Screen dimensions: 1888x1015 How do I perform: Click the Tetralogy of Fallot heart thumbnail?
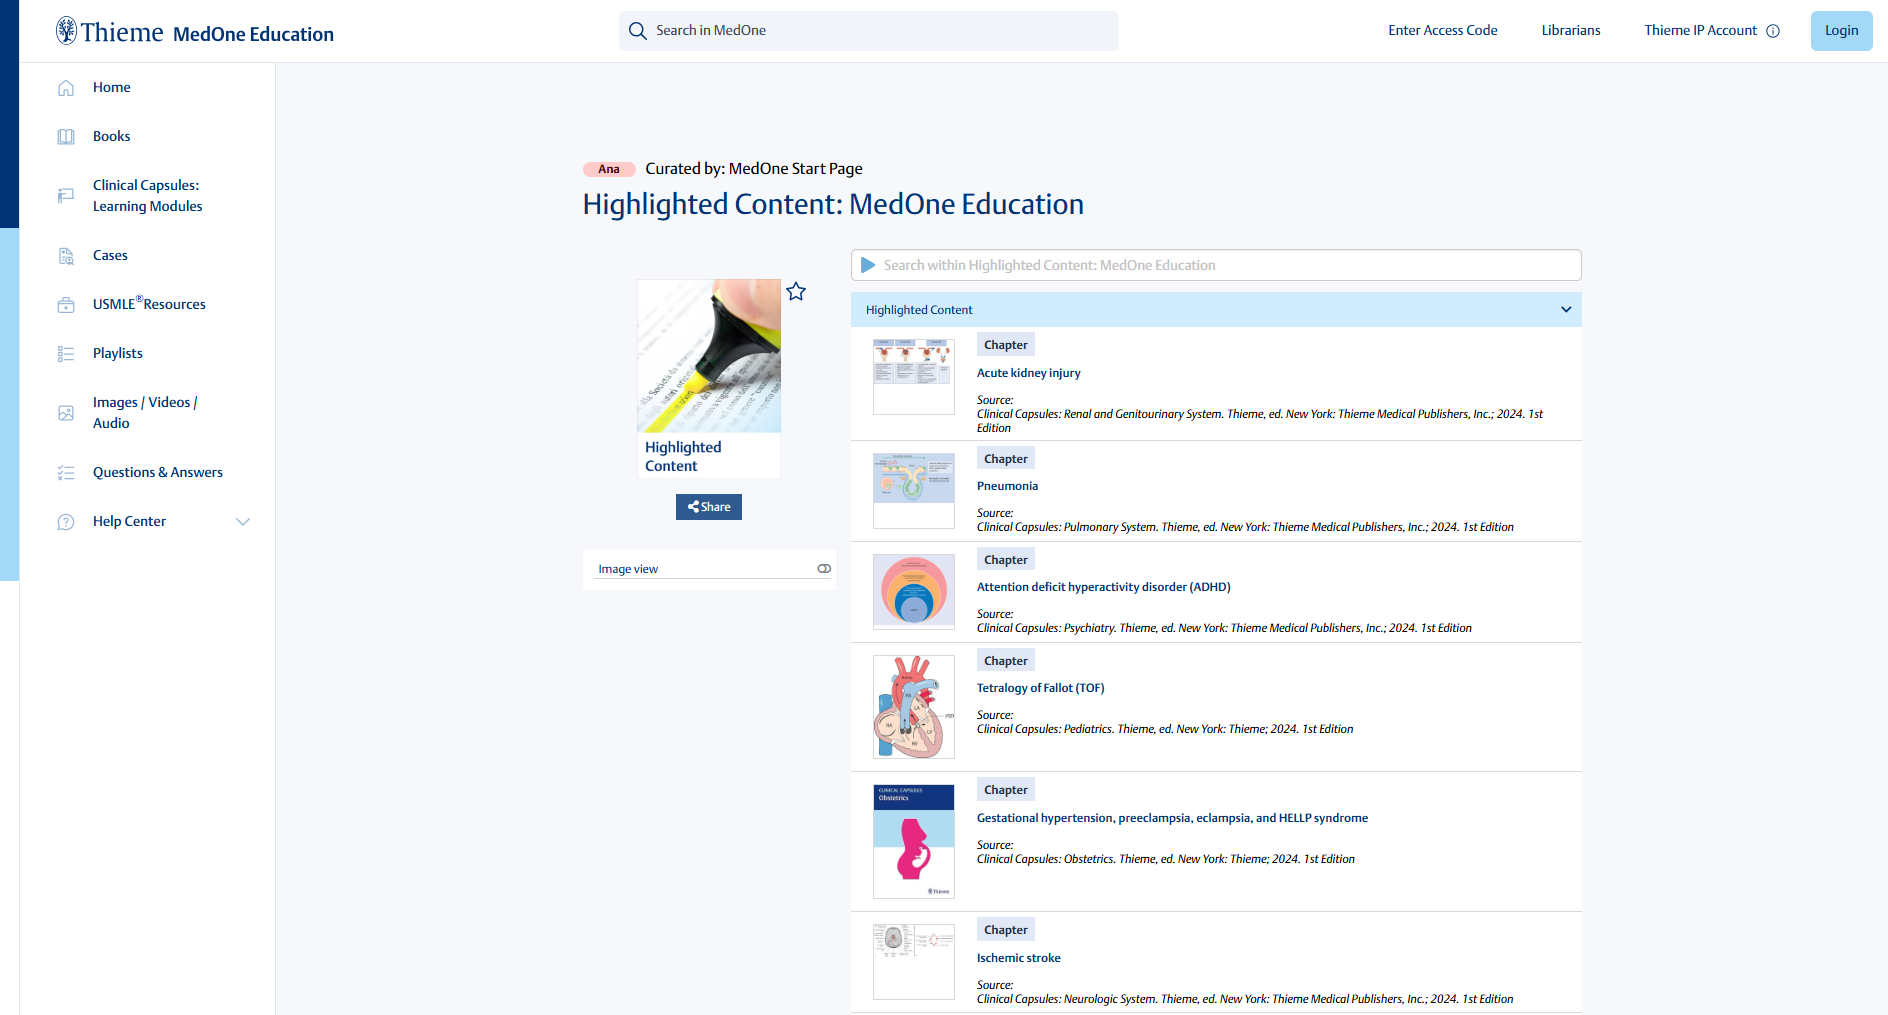914,707
